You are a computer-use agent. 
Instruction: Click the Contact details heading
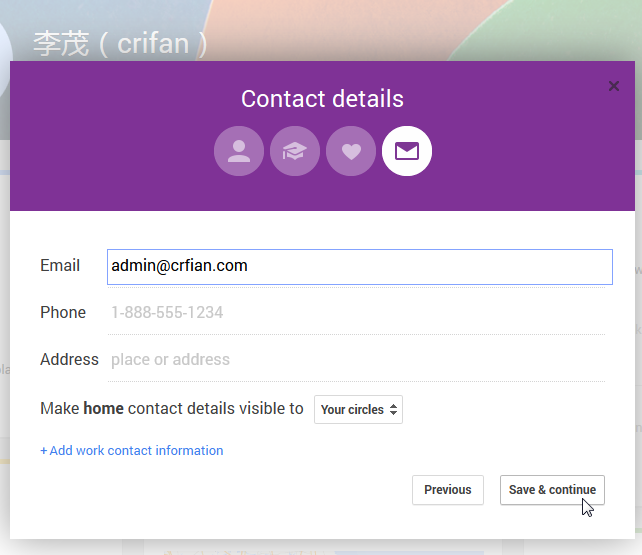[322, 100]
